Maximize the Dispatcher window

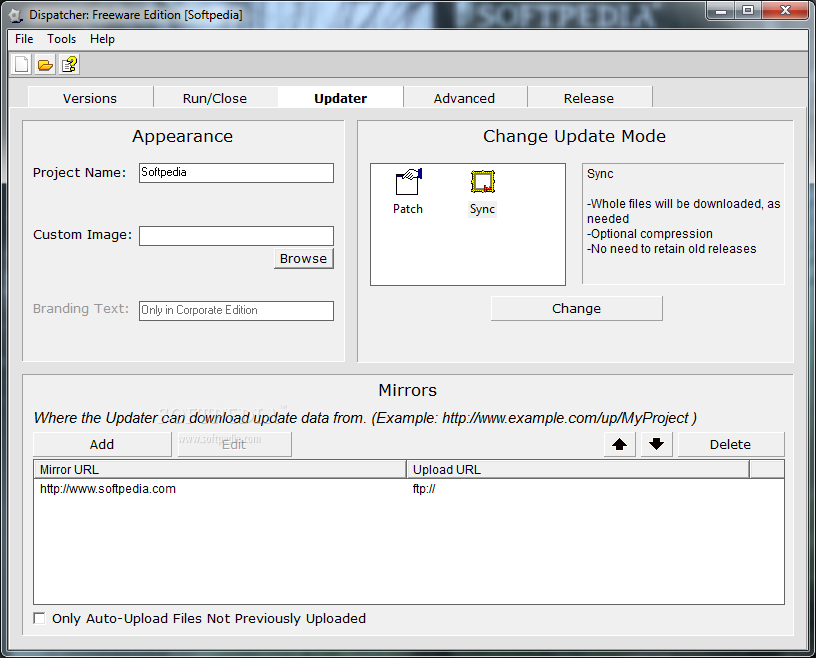748,10
